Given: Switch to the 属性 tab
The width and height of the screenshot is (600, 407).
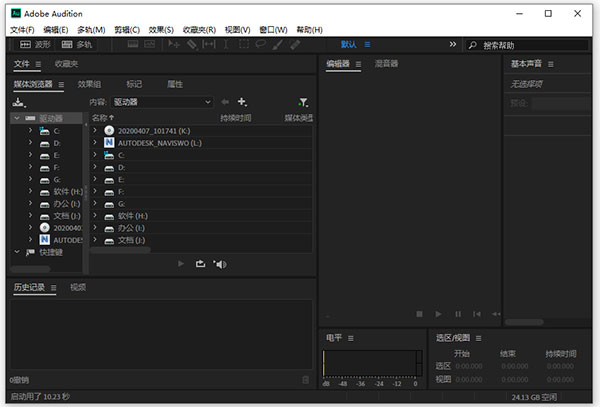Looking at the screenshot, I should pyautogui.click(x=175, y=84).
